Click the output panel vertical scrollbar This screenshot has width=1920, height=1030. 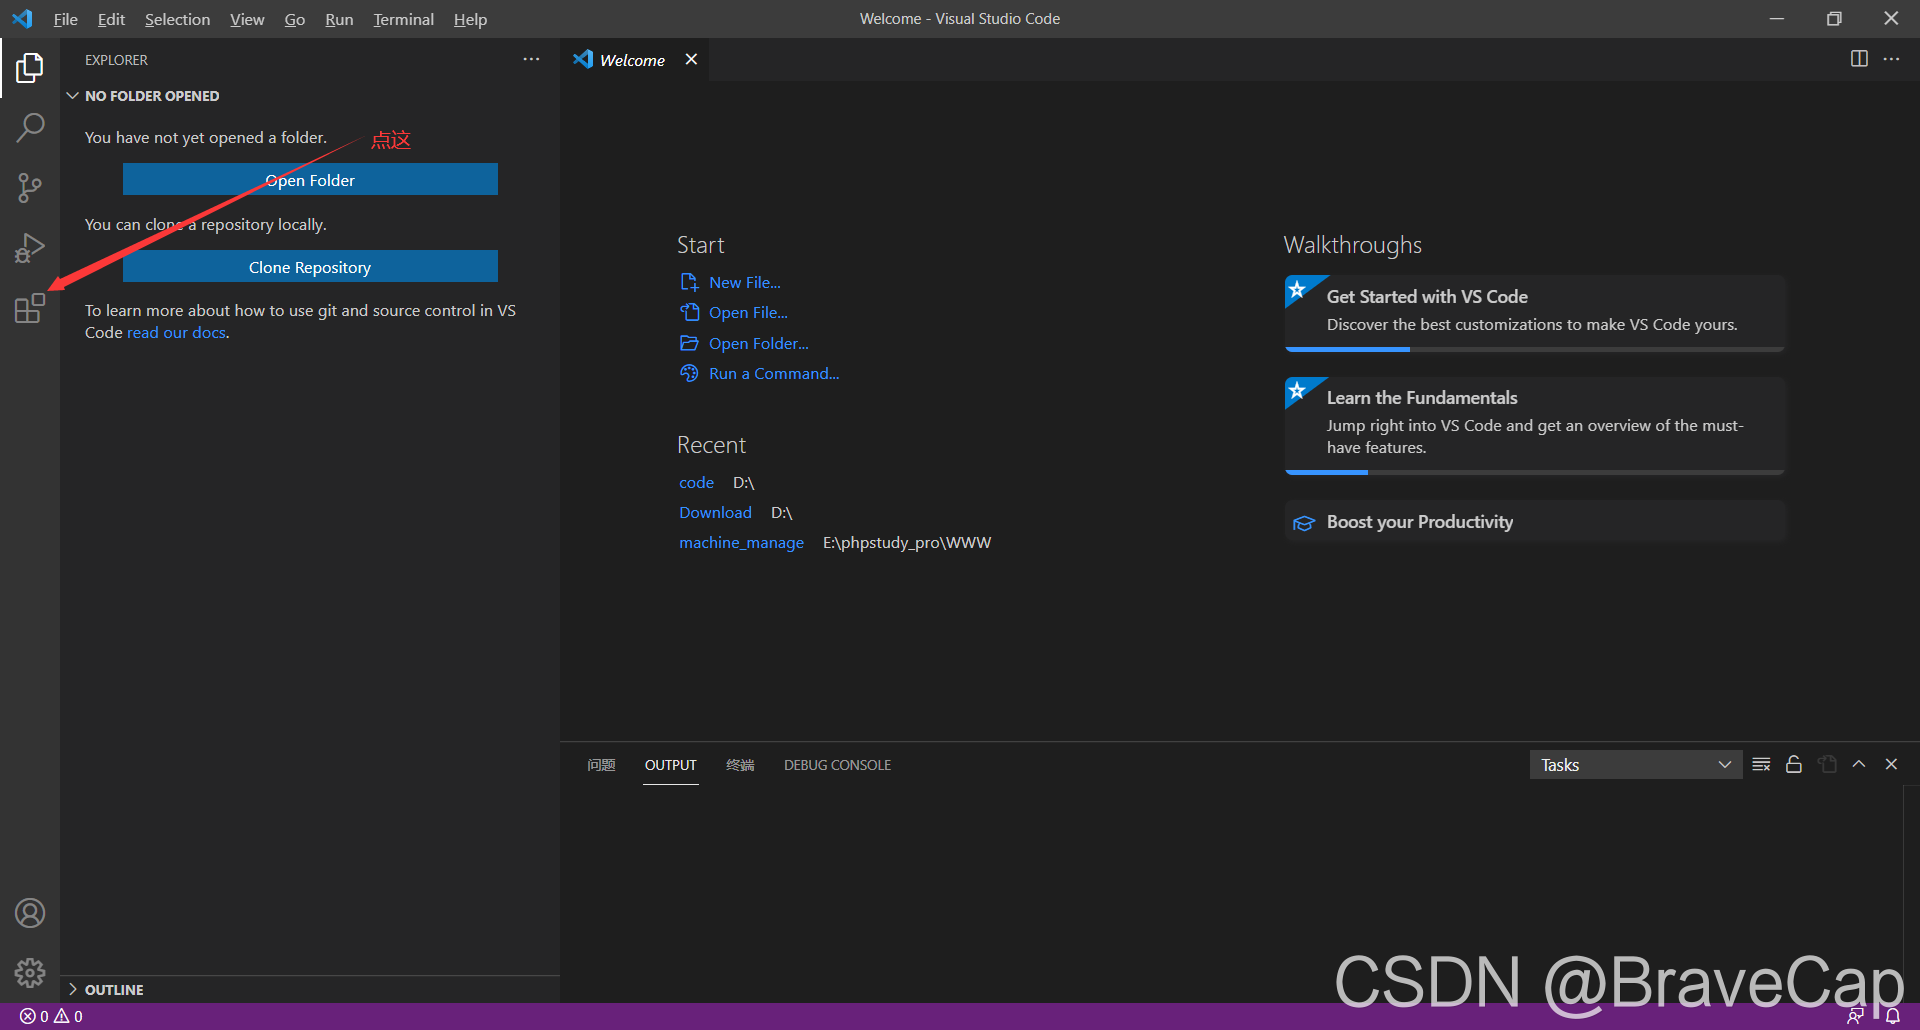pos(1910,895)
